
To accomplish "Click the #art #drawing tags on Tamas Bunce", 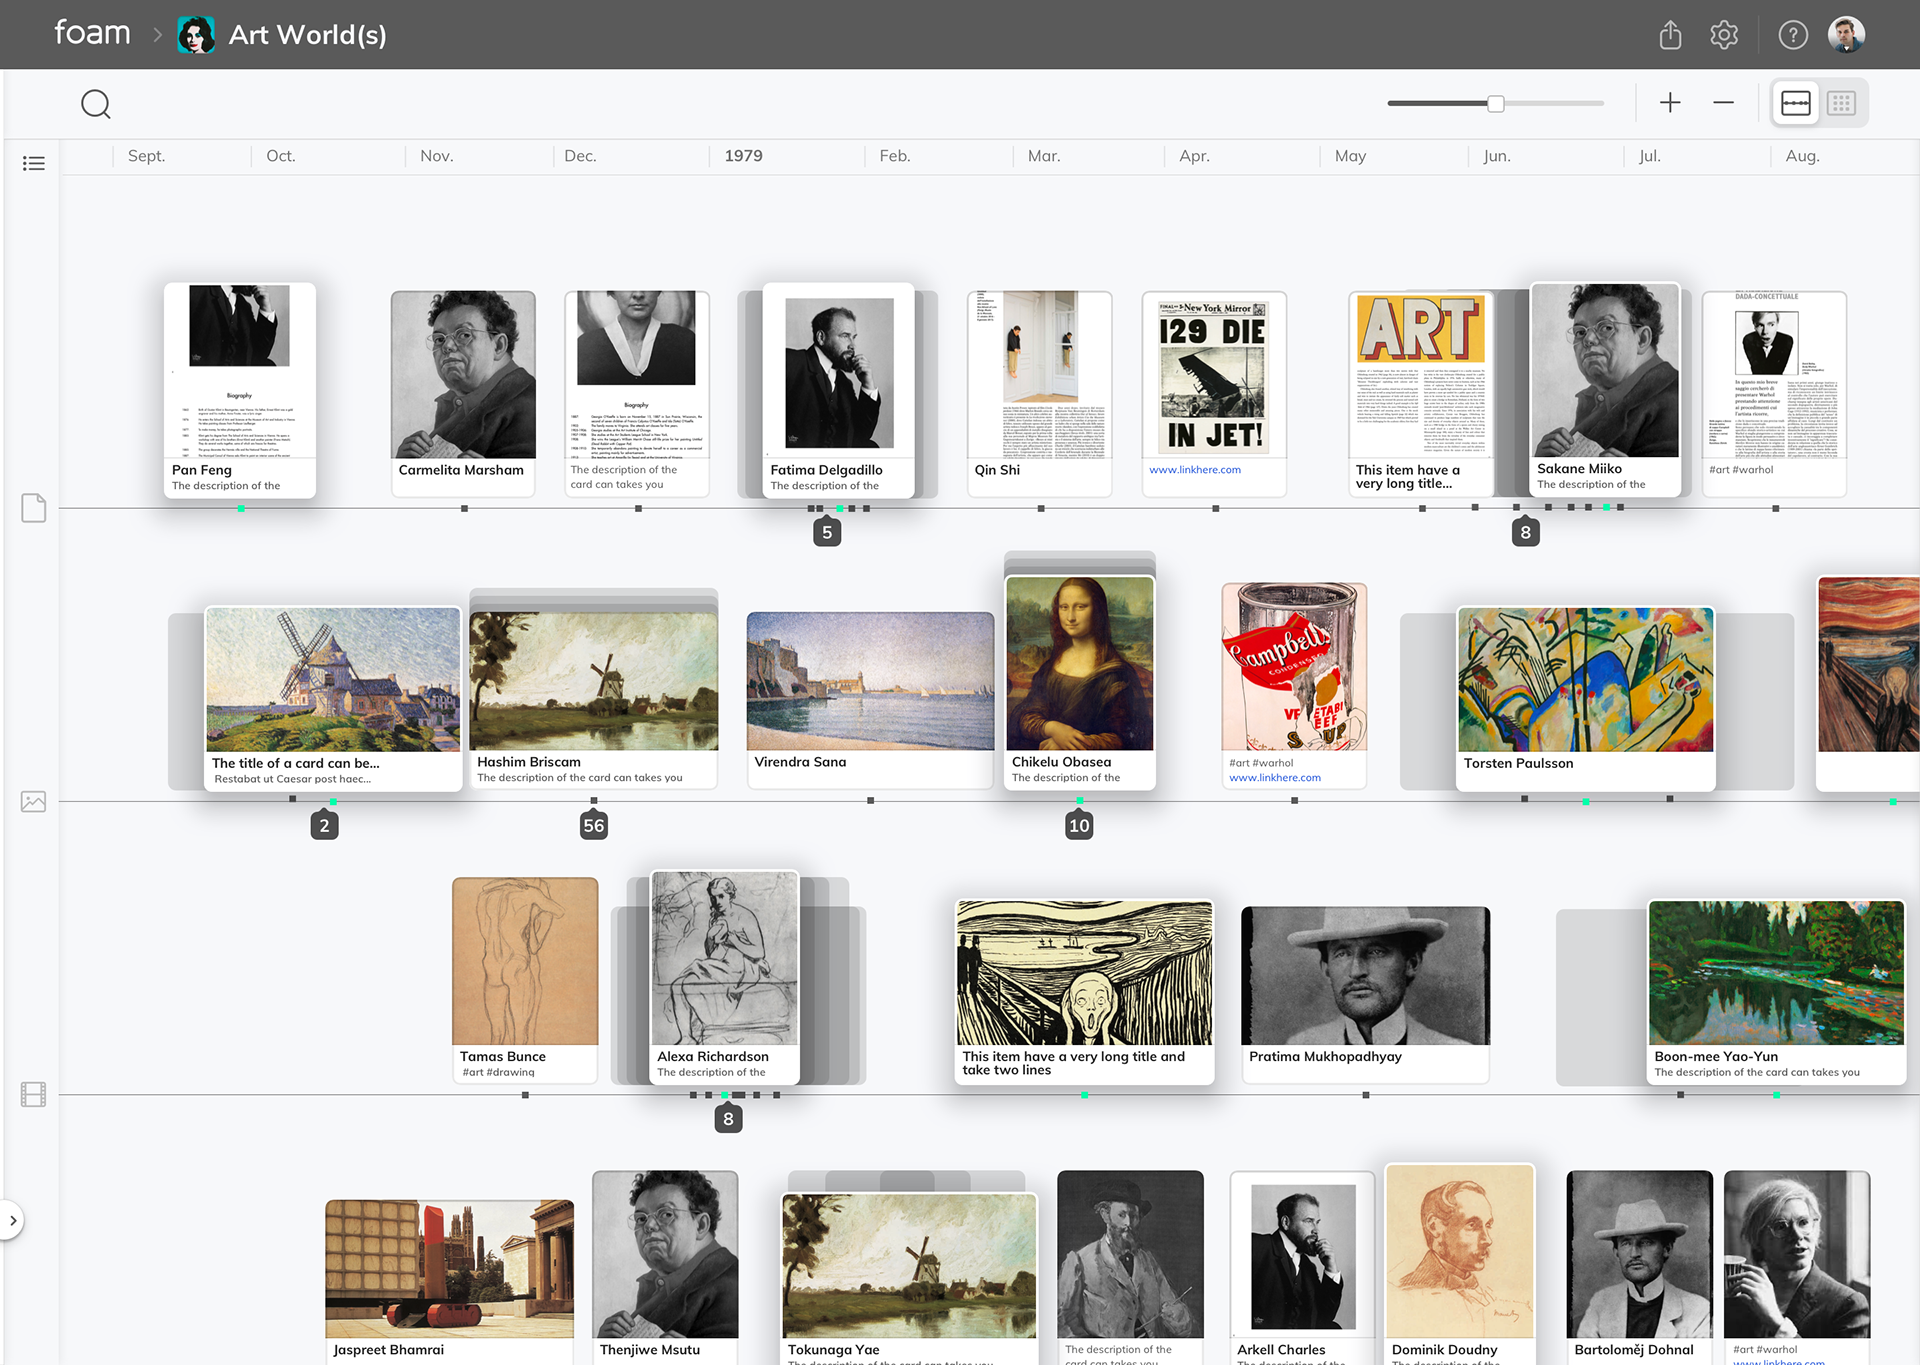I will click(x=498, y=1073).
